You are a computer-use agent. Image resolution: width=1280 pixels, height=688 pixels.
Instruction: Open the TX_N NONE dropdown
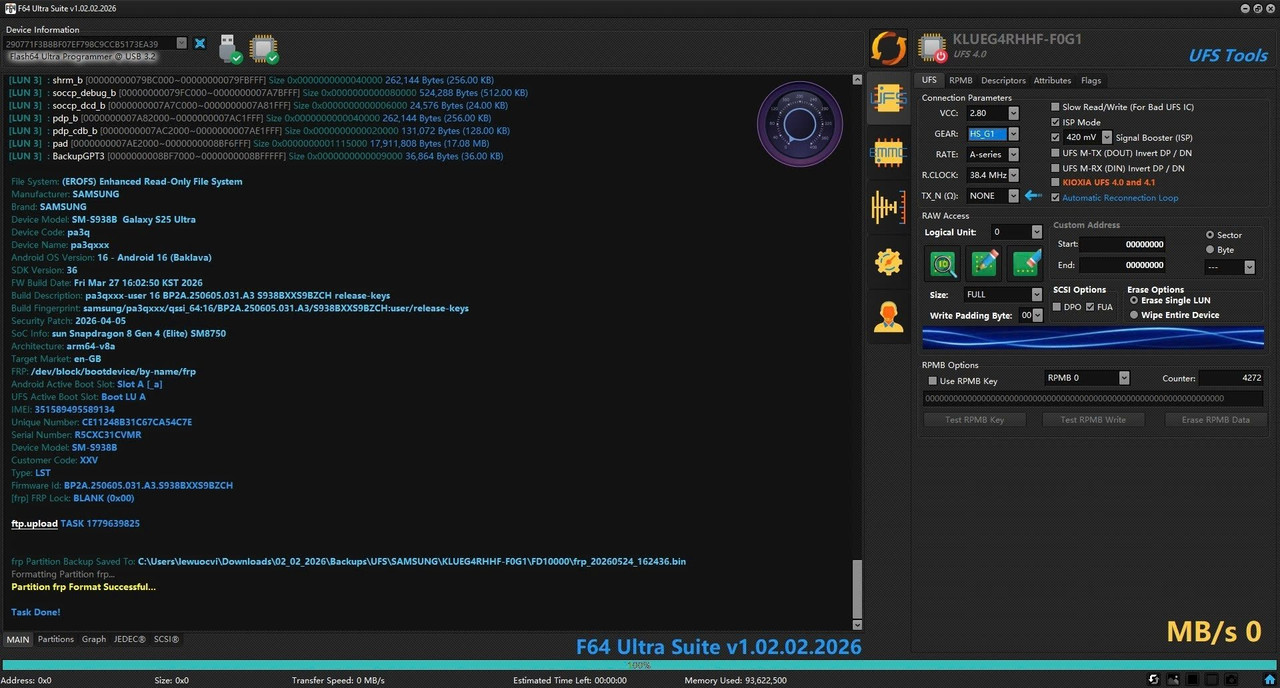1013,196
